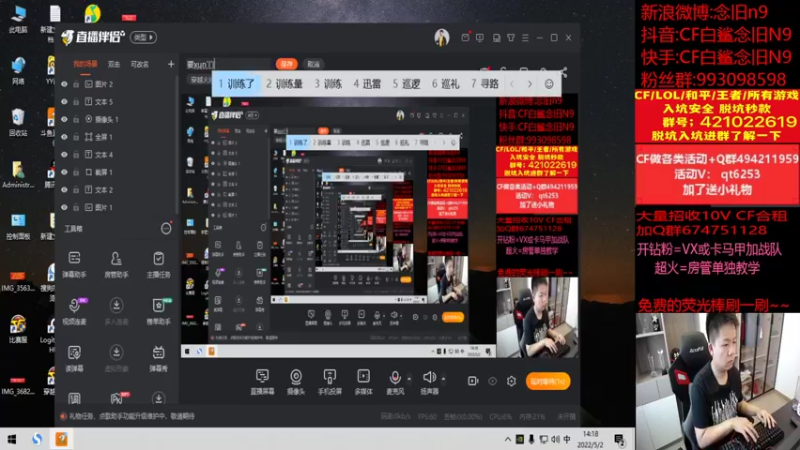Open settings gear near start button

(x=511, y=381)
